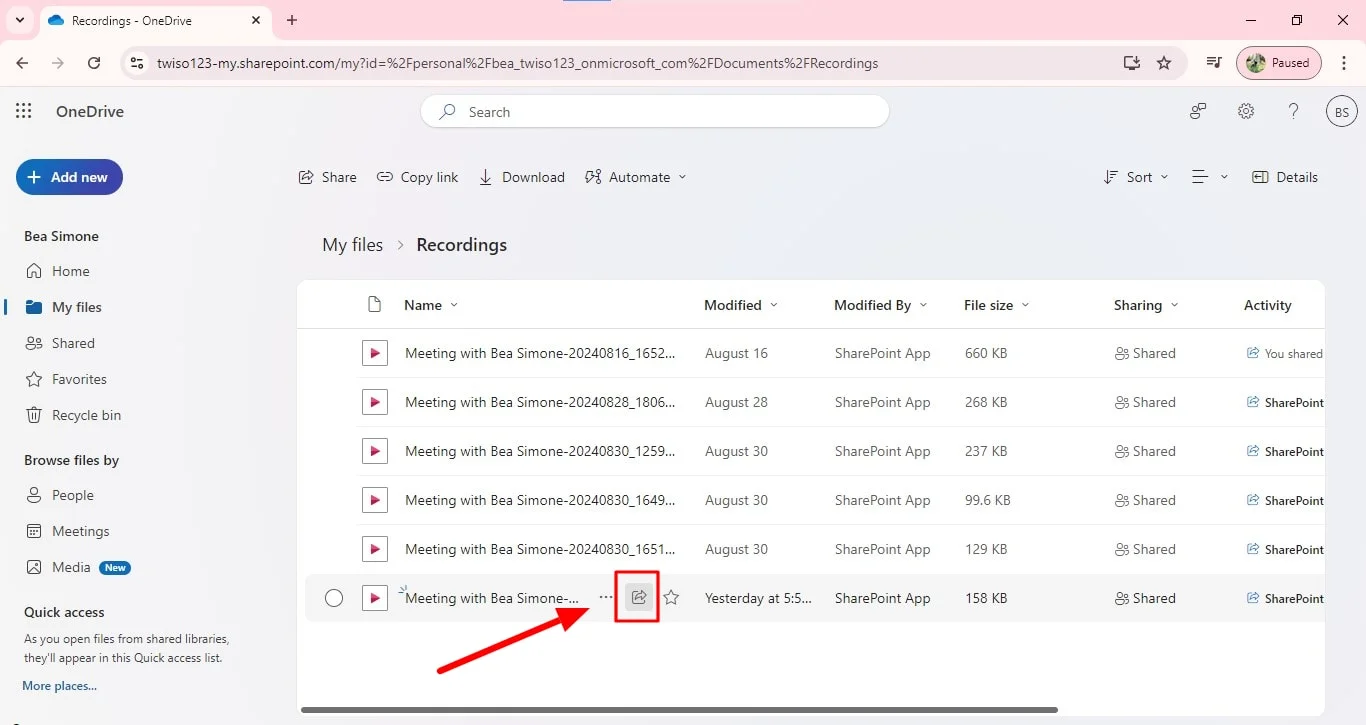The image size is (1366, 725).
Task: Click the video icon for the 129 KB recording
Action: click(375, 549)
